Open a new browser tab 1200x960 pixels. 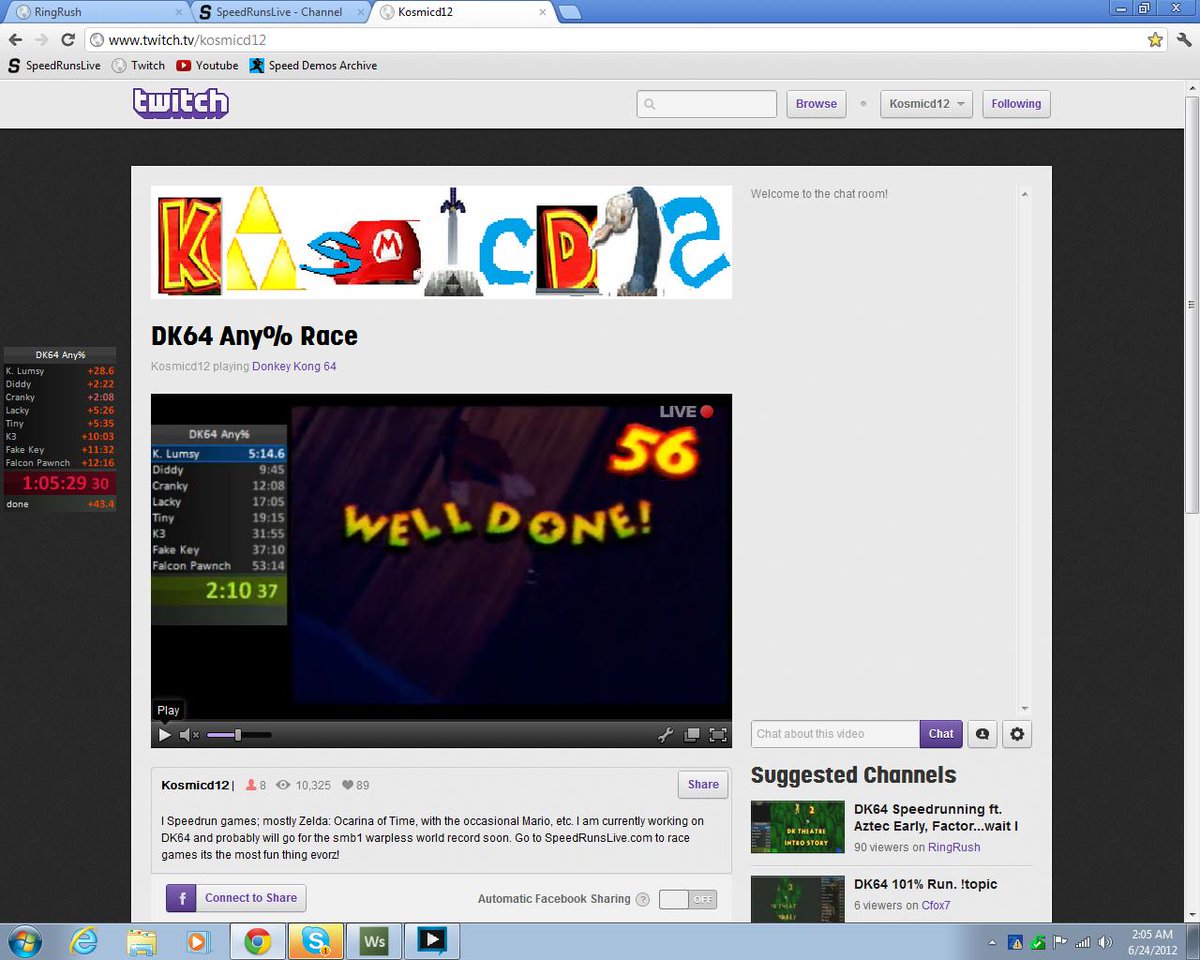pos(570,12)
